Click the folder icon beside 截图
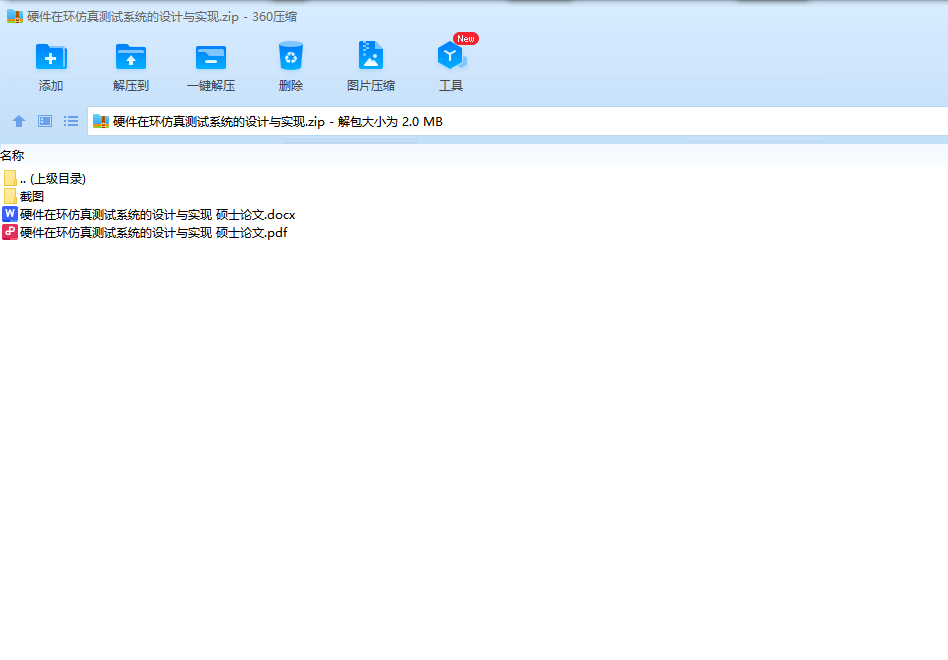Image resolution: width=948 pixels, height=660 pixels. 10,196
